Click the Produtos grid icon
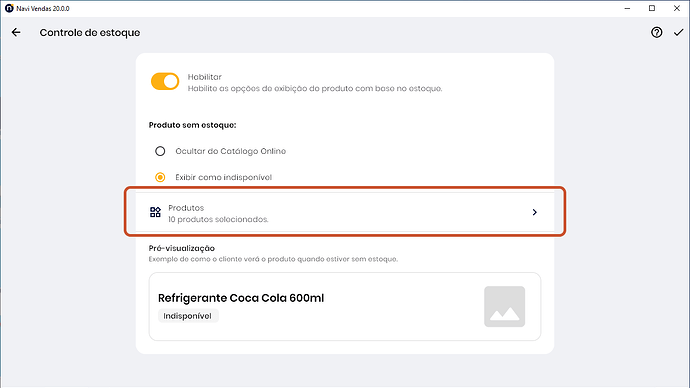The image size is (690, 388). click(155, 212)
